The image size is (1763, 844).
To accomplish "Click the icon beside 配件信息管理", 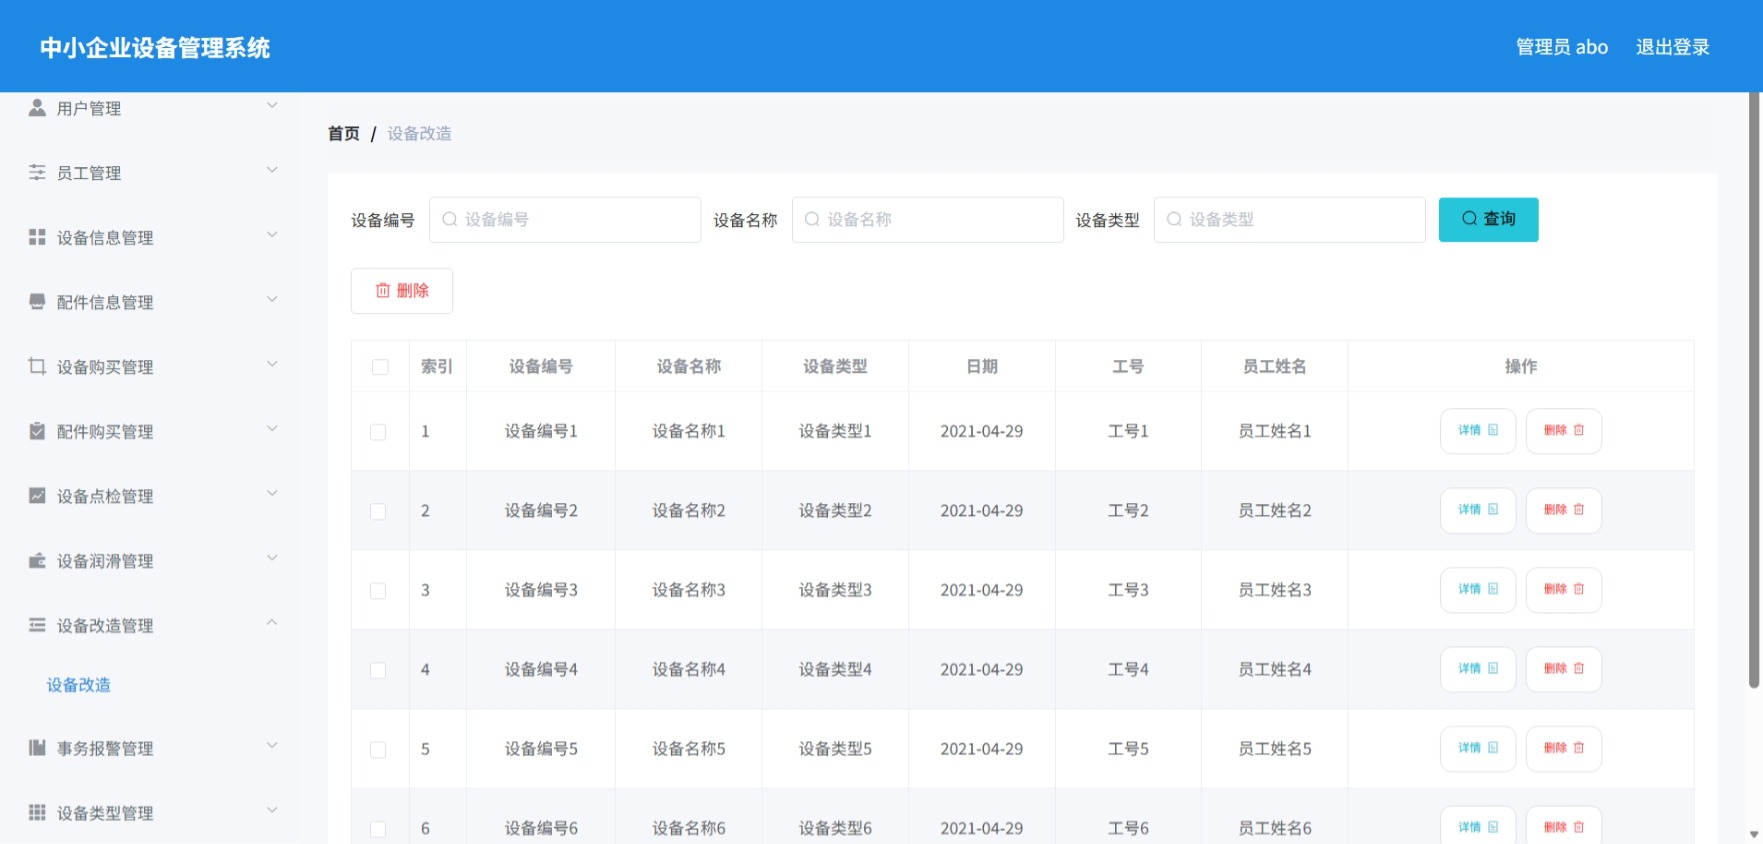I will click(37, 301).
